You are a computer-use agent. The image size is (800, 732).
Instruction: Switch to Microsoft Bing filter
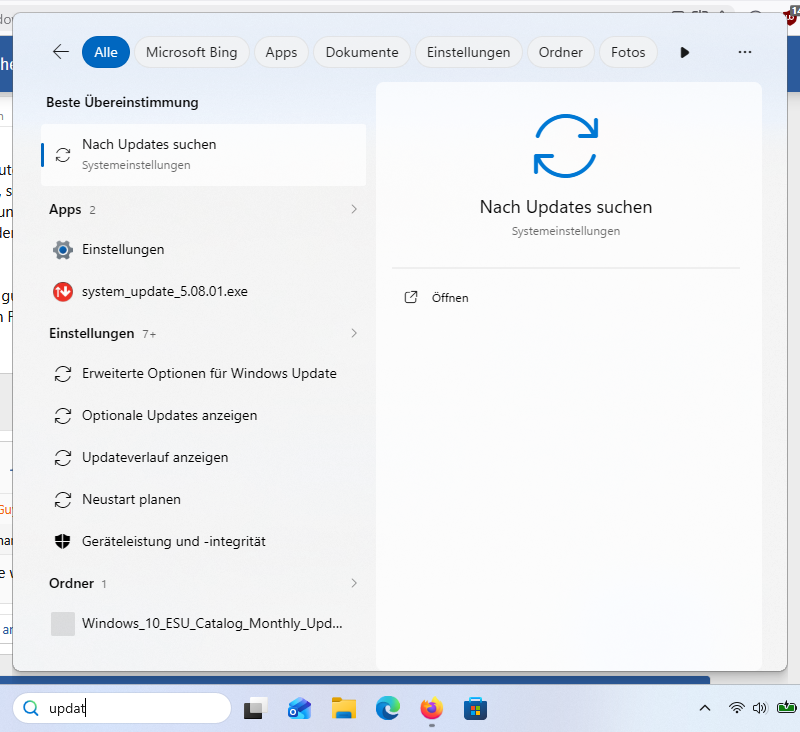[x=191, y=52]
